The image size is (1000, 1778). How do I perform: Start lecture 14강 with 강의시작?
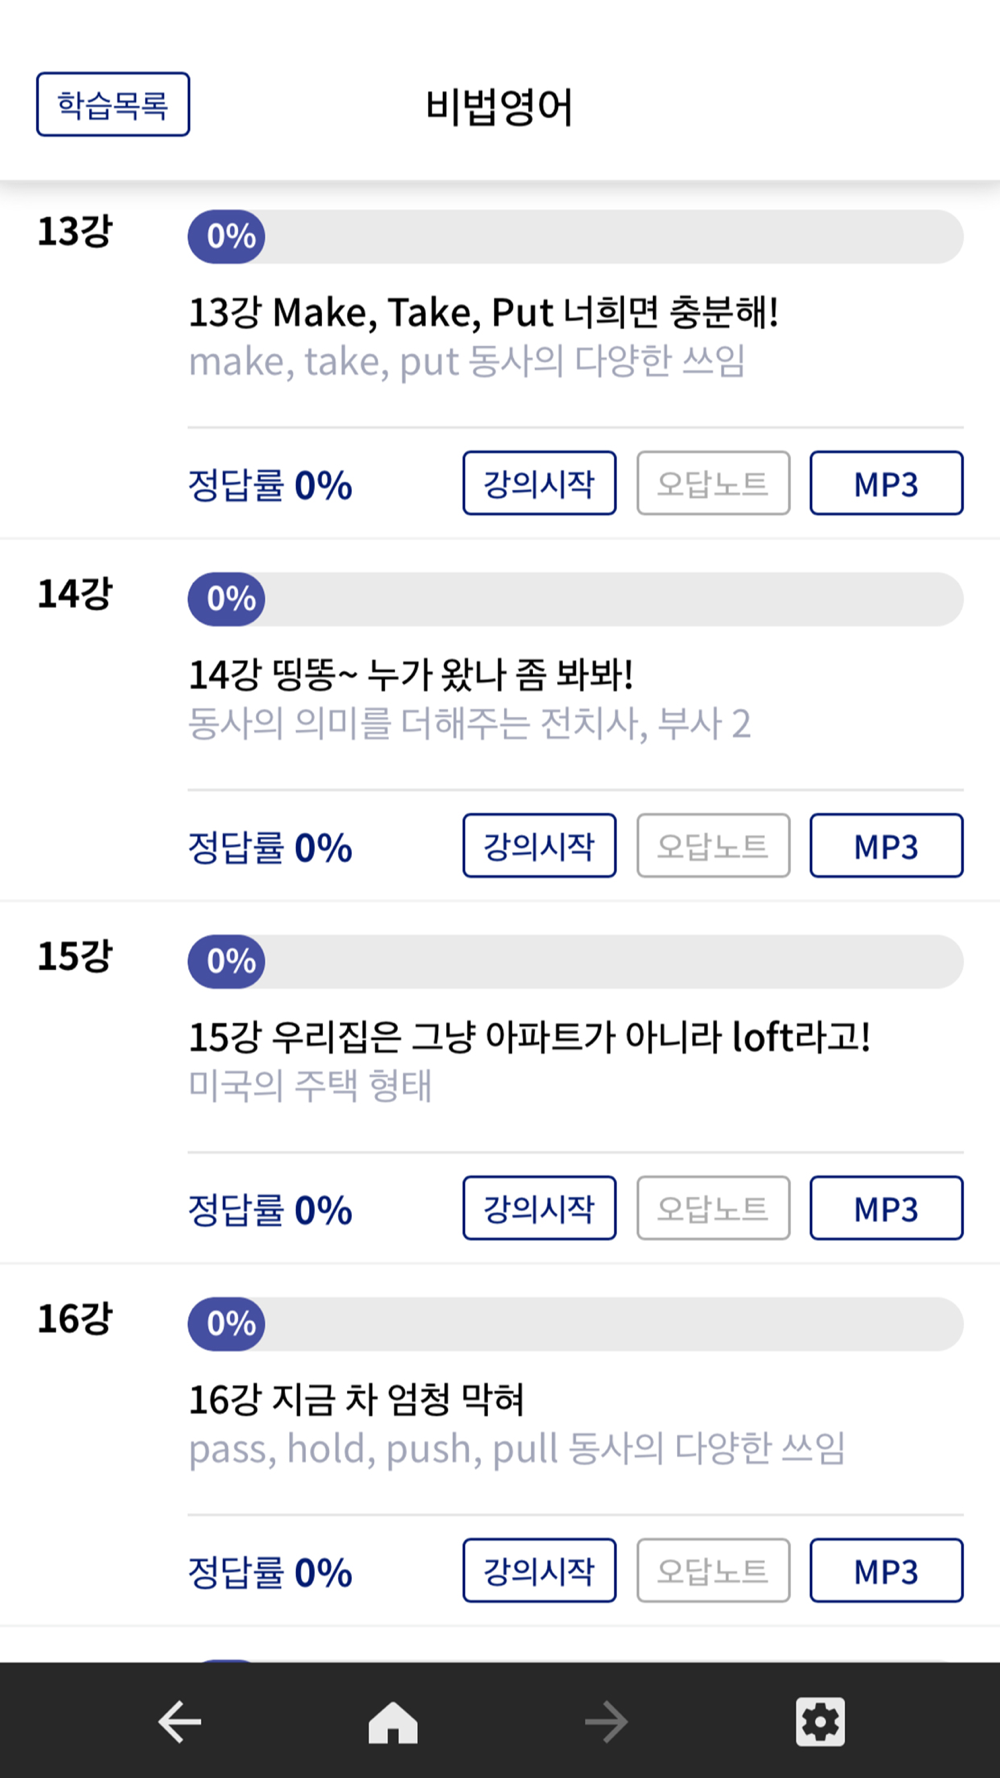click(539, 846)
